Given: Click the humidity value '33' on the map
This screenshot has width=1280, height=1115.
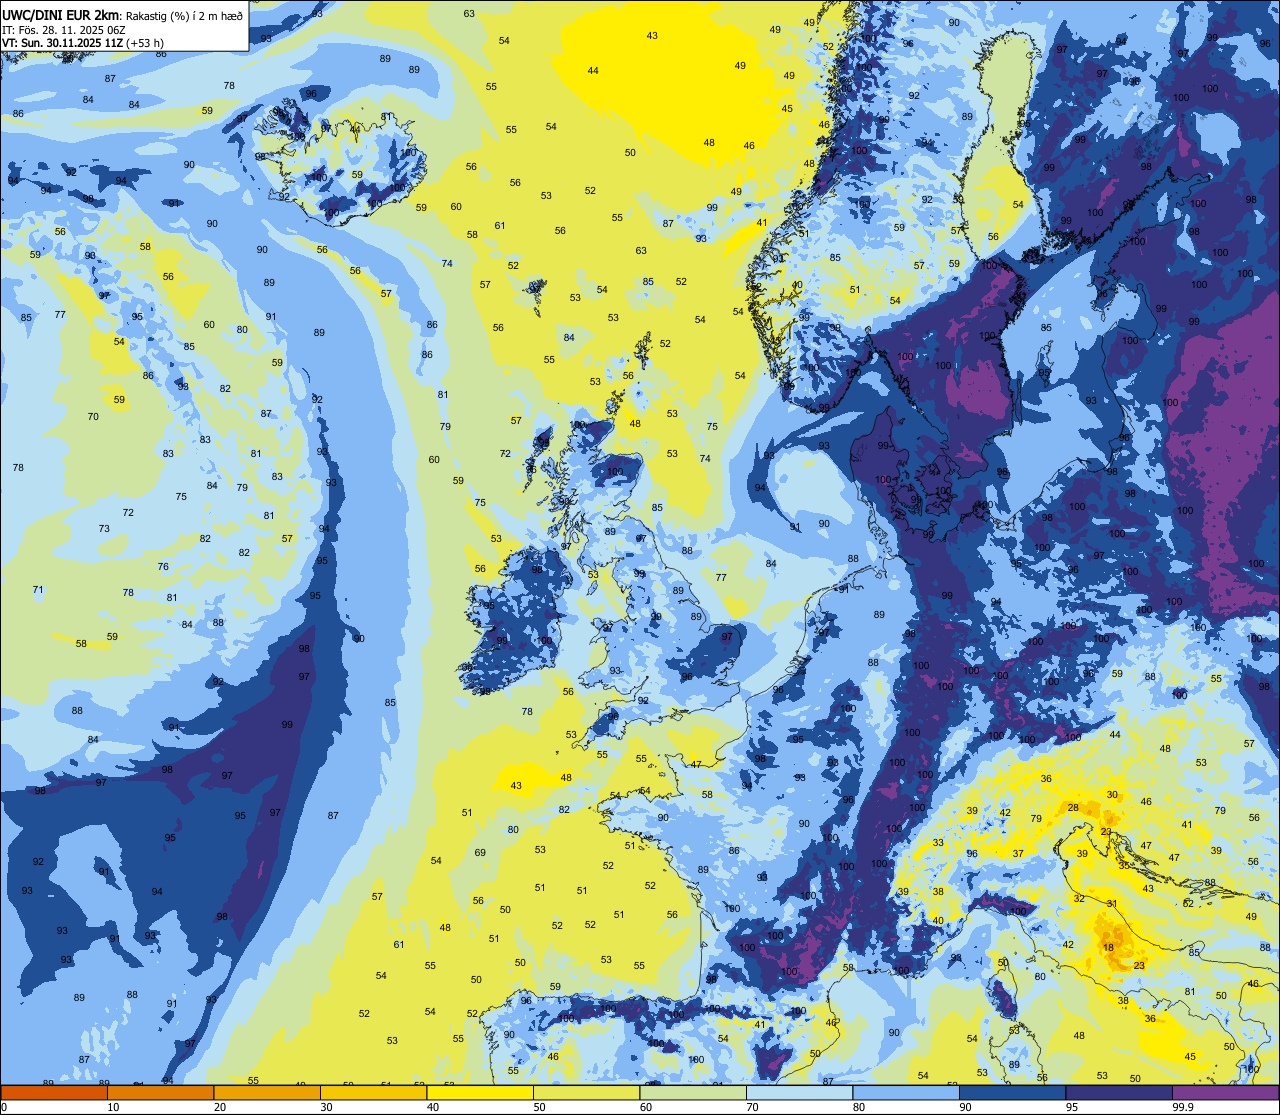Looking at the screenshot, I should [938, 843].
